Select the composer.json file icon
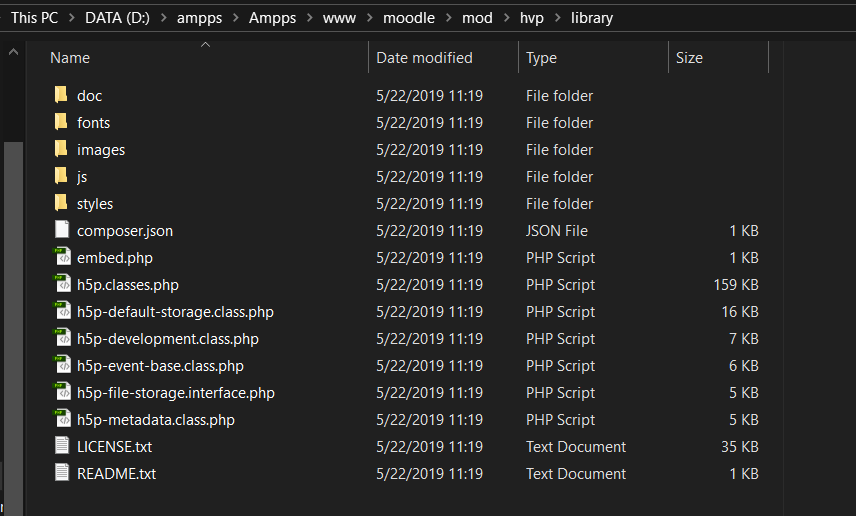856x516 pixels. pyautogui.click(x=62, y=230)
